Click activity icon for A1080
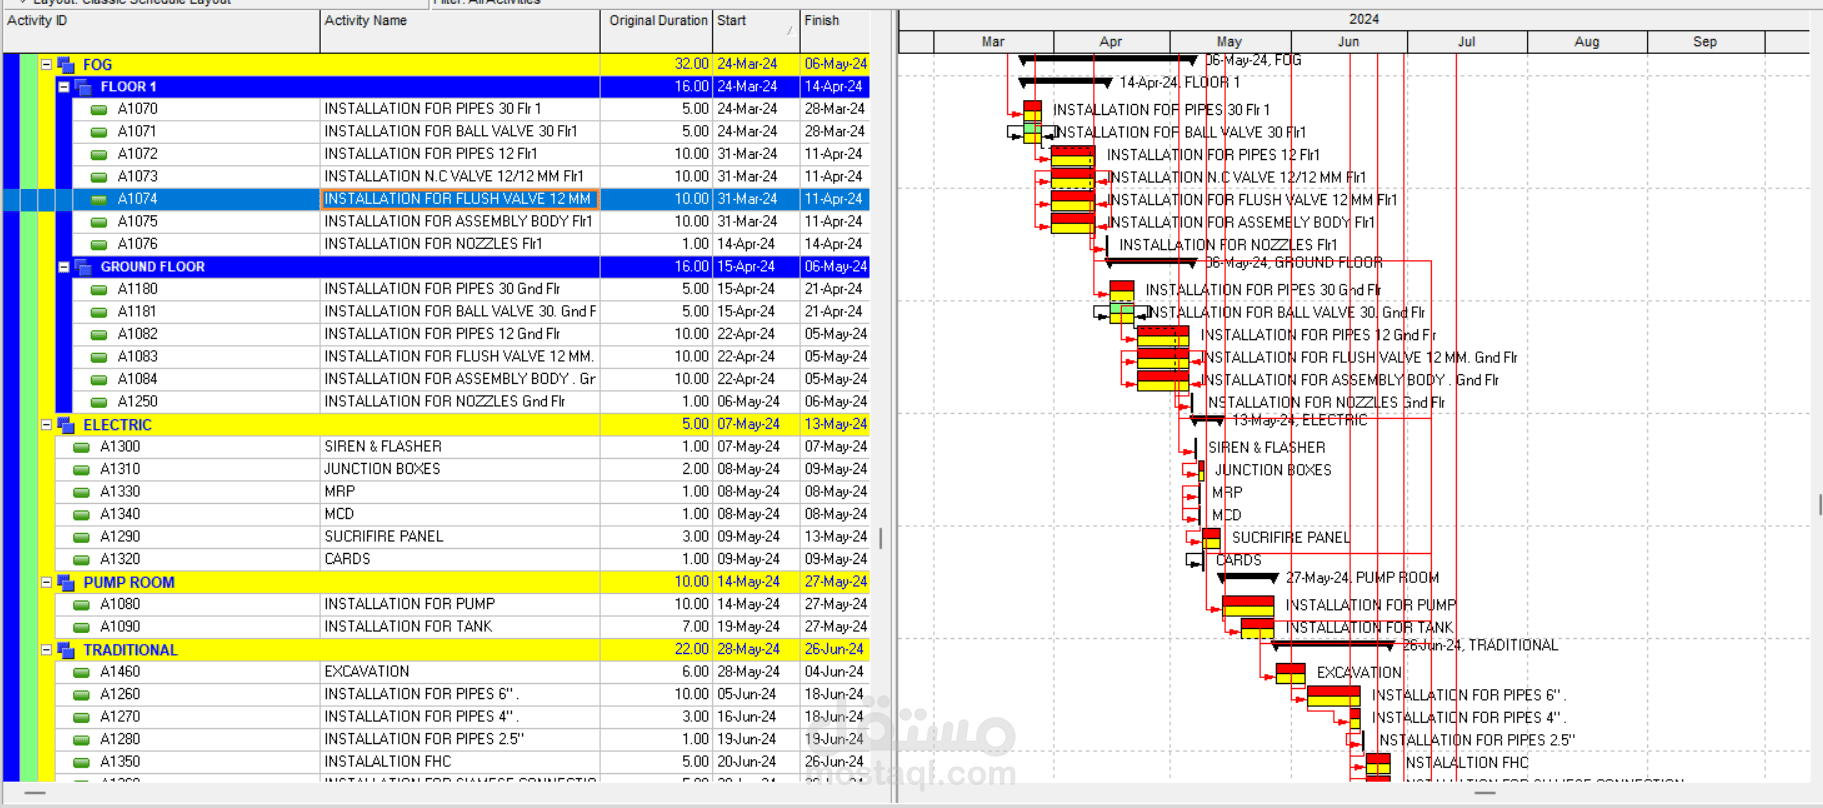Viewport: 1823px width, 808px height. (x=82, y=605)
